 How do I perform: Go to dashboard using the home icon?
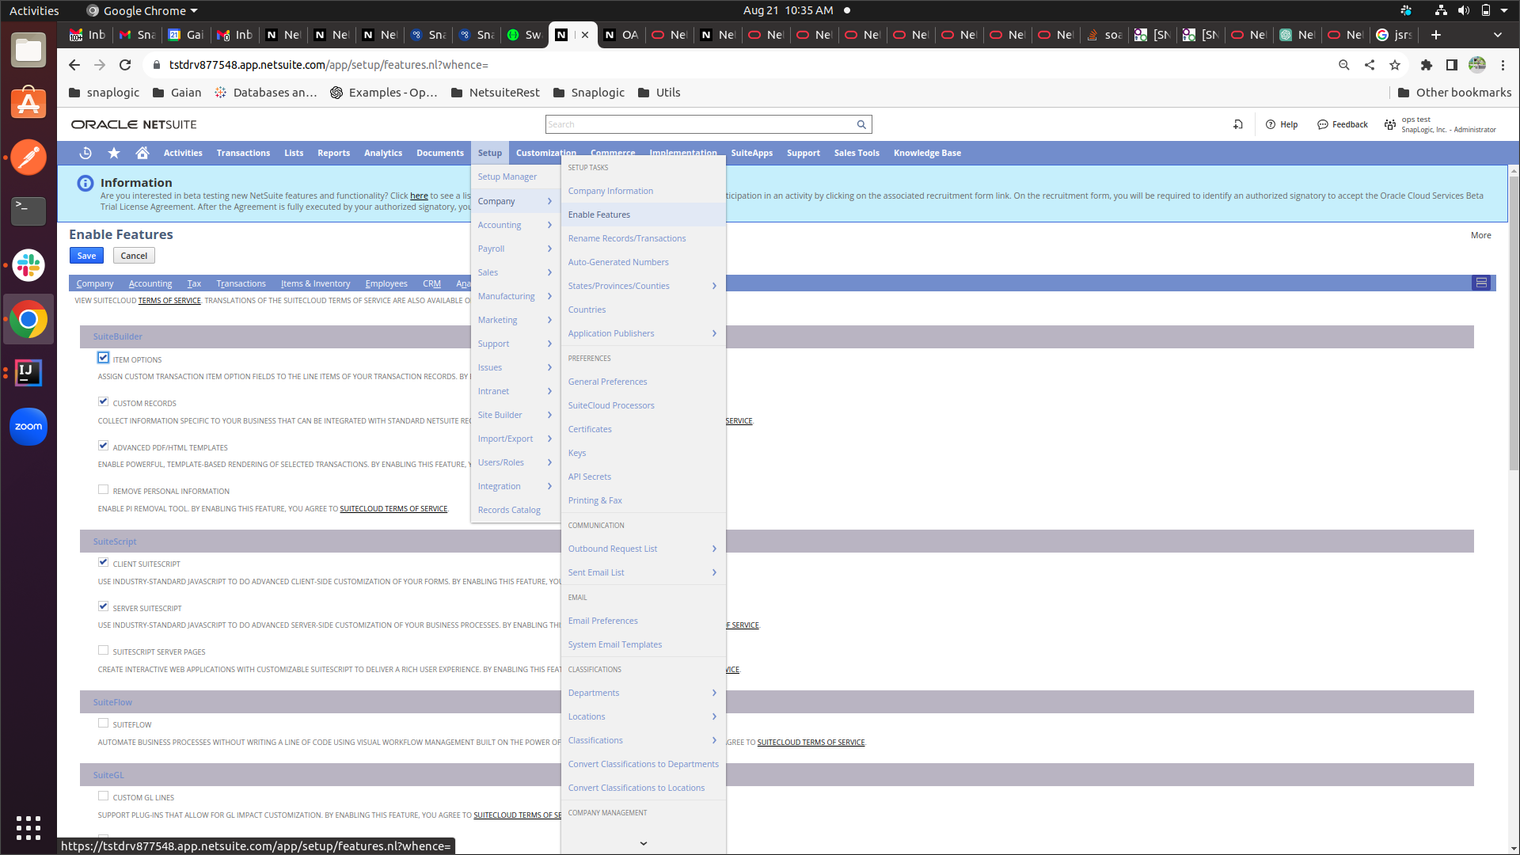[x=143, y=153]
